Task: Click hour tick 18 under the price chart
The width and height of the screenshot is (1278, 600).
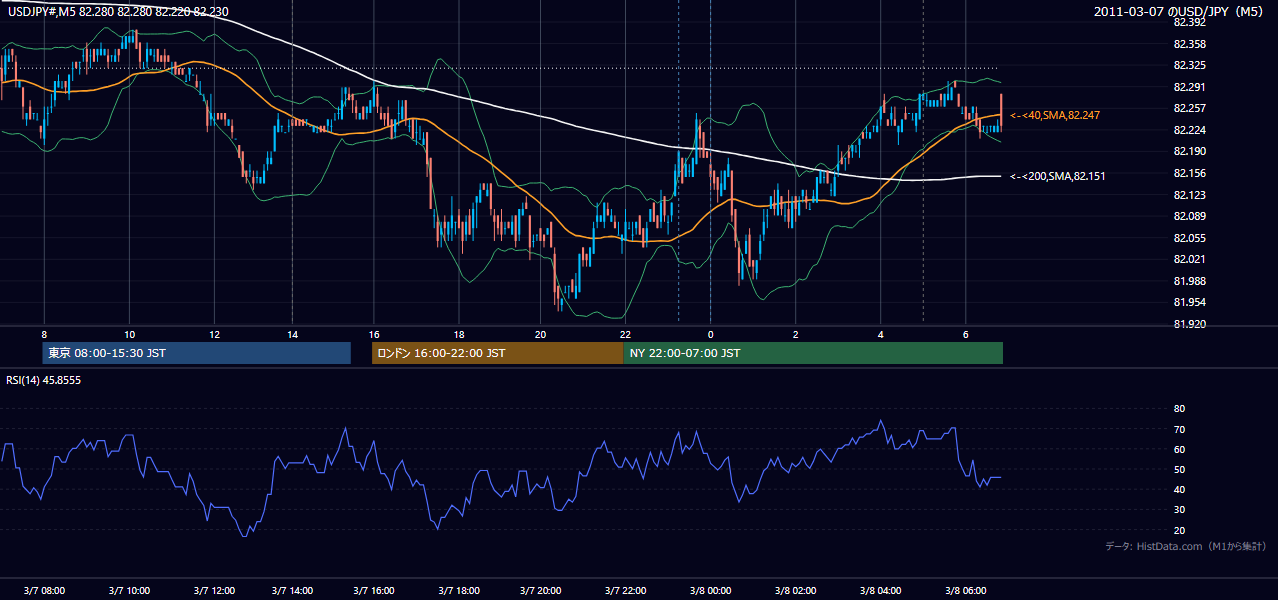Action: click(458, 334)
